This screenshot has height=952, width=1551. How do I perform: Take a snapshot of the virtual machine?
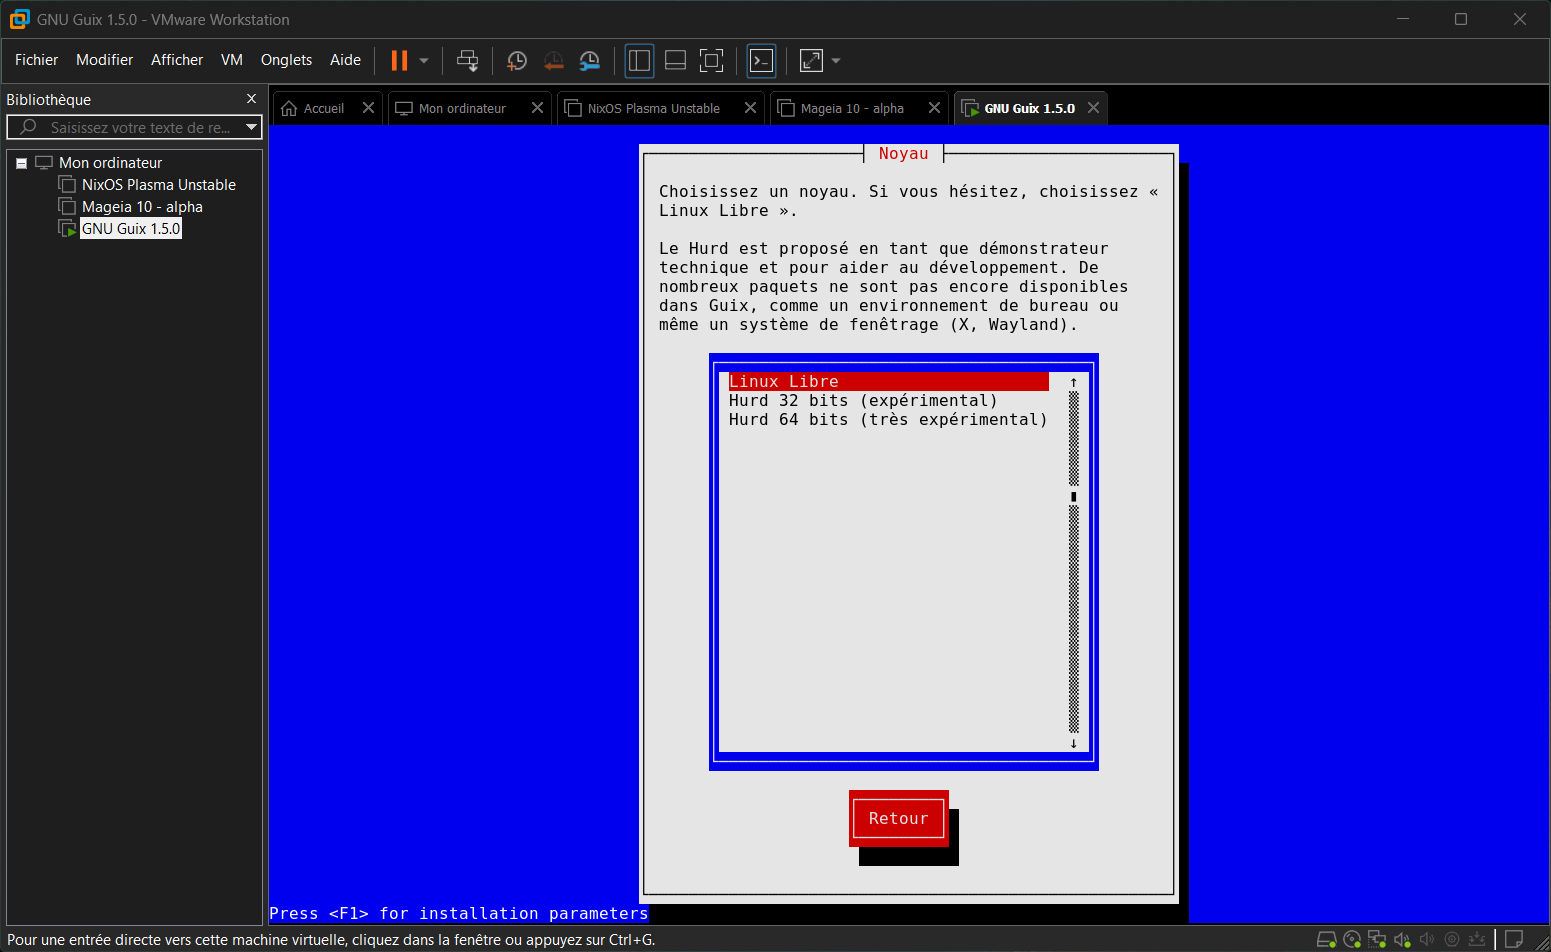click(517, 61)
